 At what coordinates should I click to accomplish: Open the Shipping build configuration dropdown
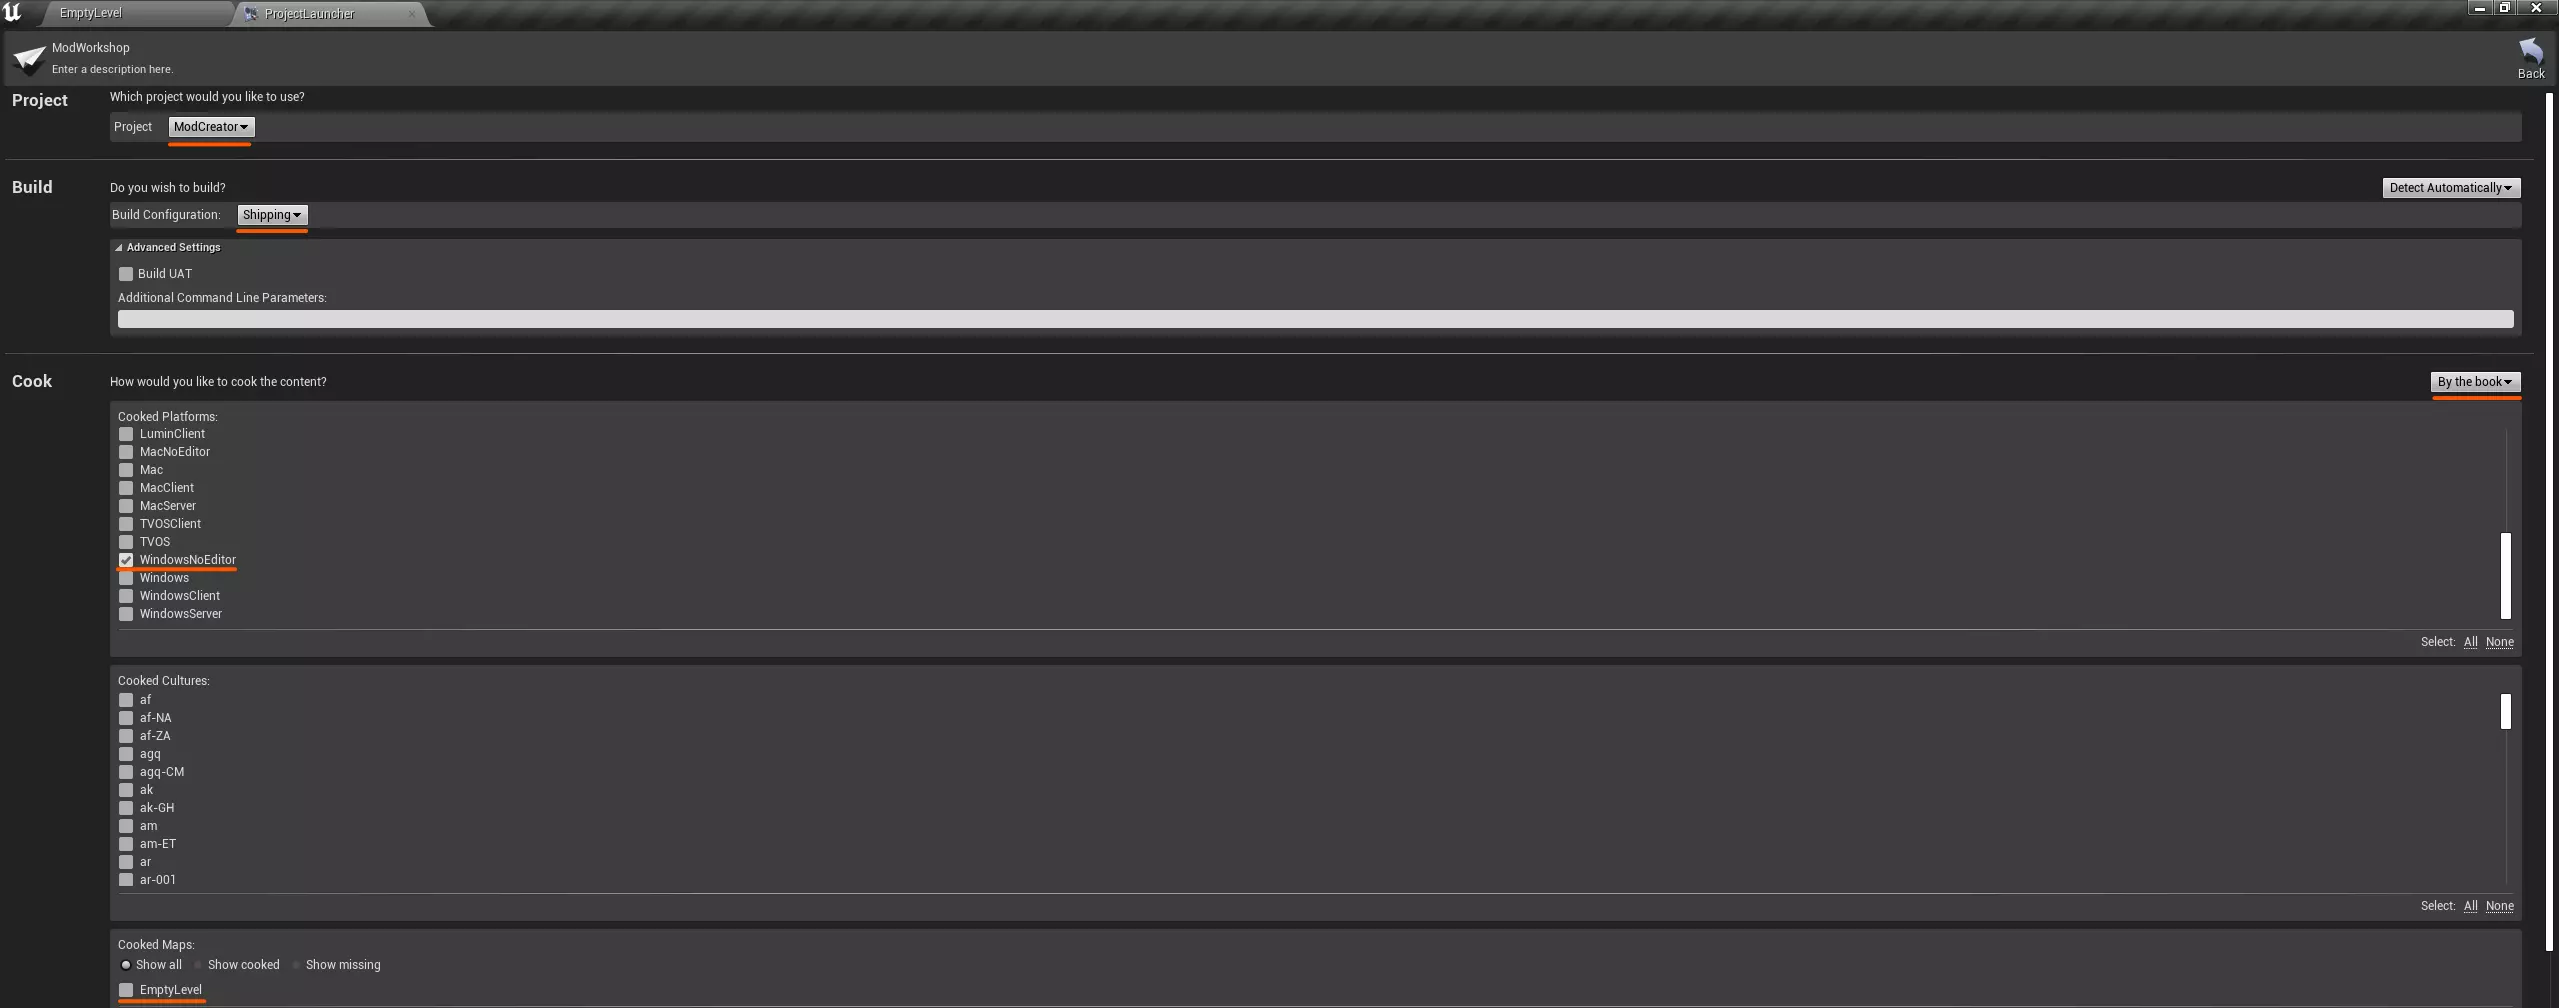(x=272, y=215)
